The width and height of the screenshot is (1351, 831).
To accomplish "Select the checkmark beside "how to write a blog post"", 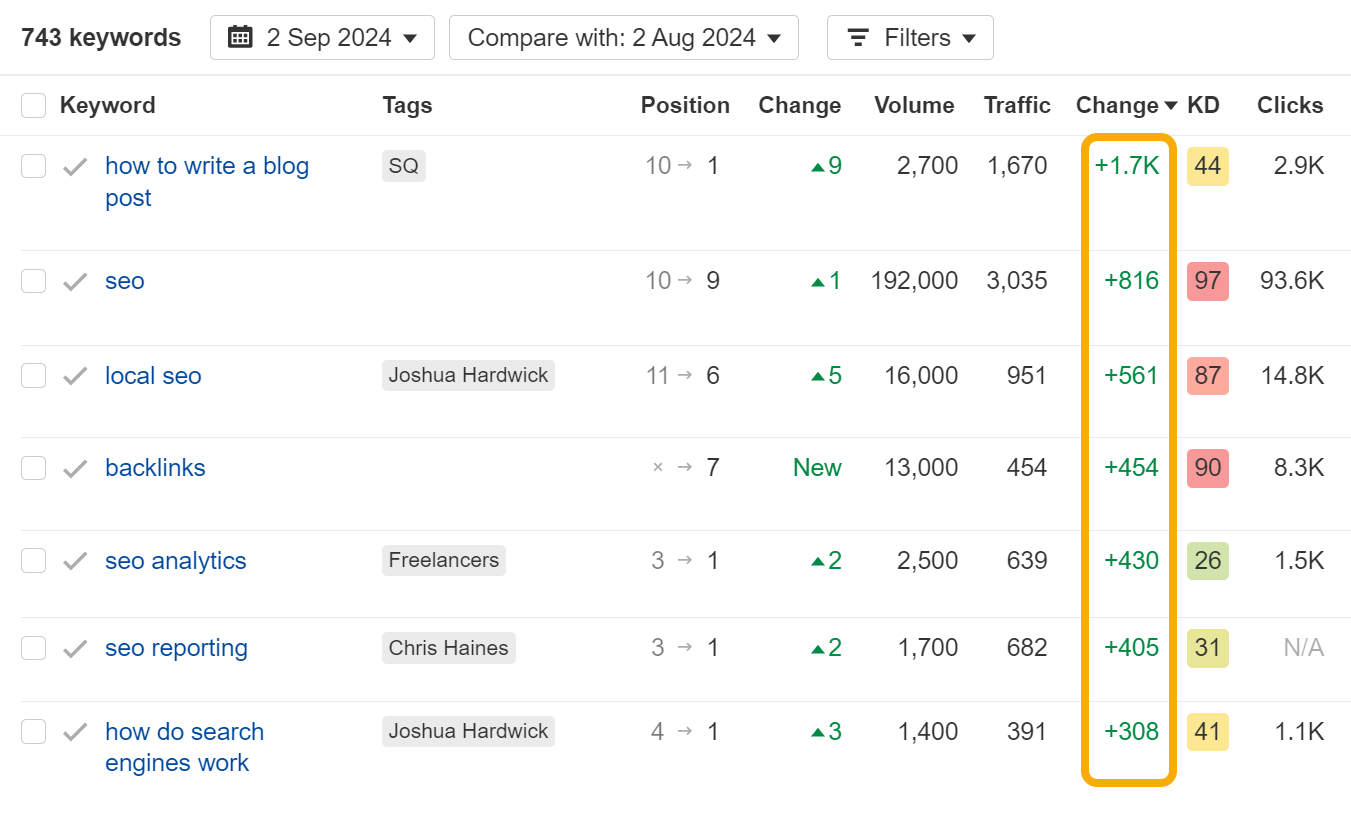I will (x=74, y=166).
